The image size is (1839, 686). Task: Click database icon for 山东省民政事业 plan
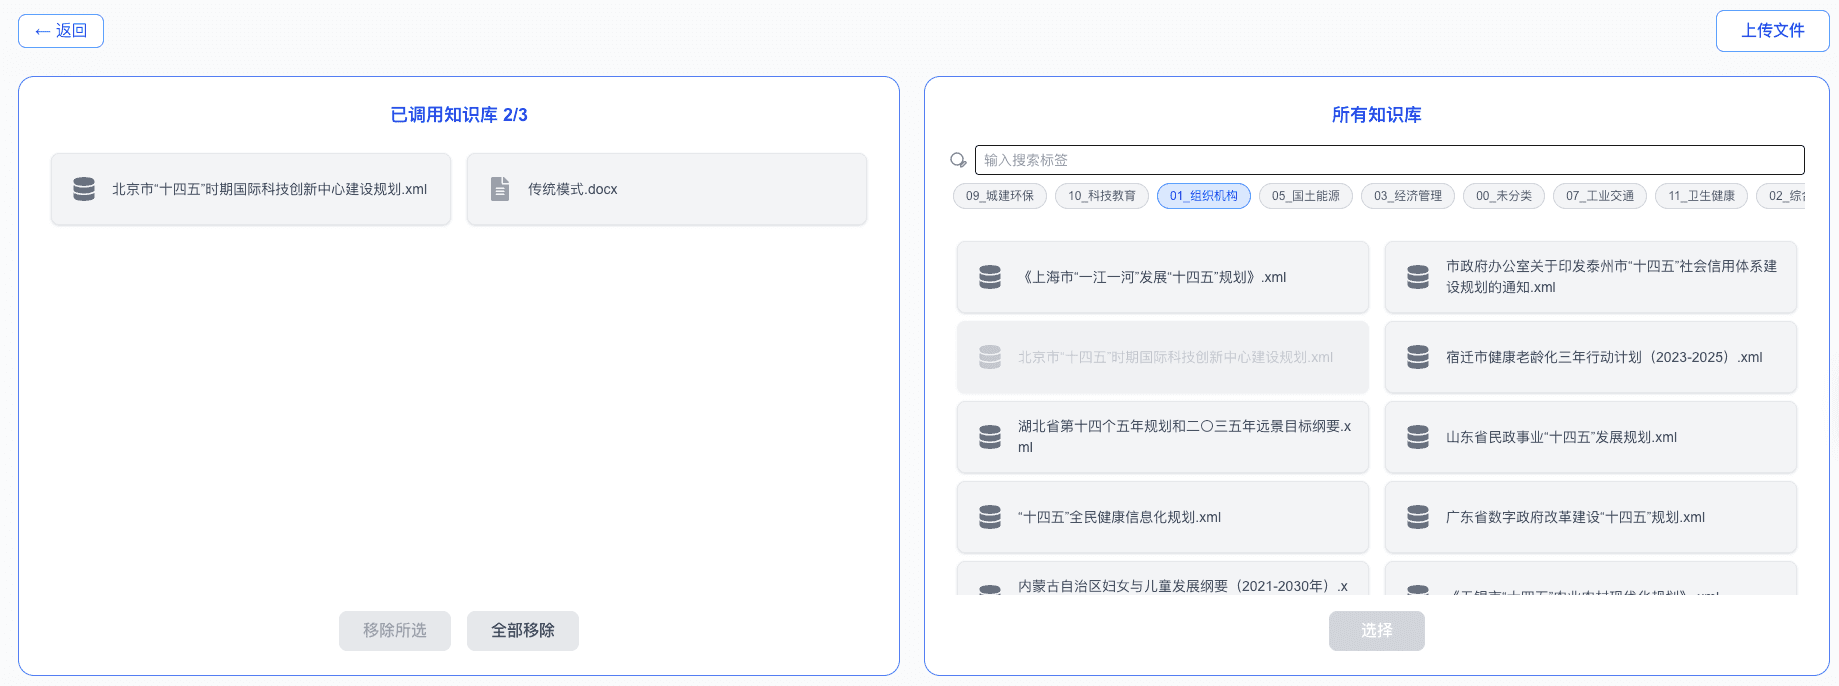pyautogui.click(x=1418, y=437)
